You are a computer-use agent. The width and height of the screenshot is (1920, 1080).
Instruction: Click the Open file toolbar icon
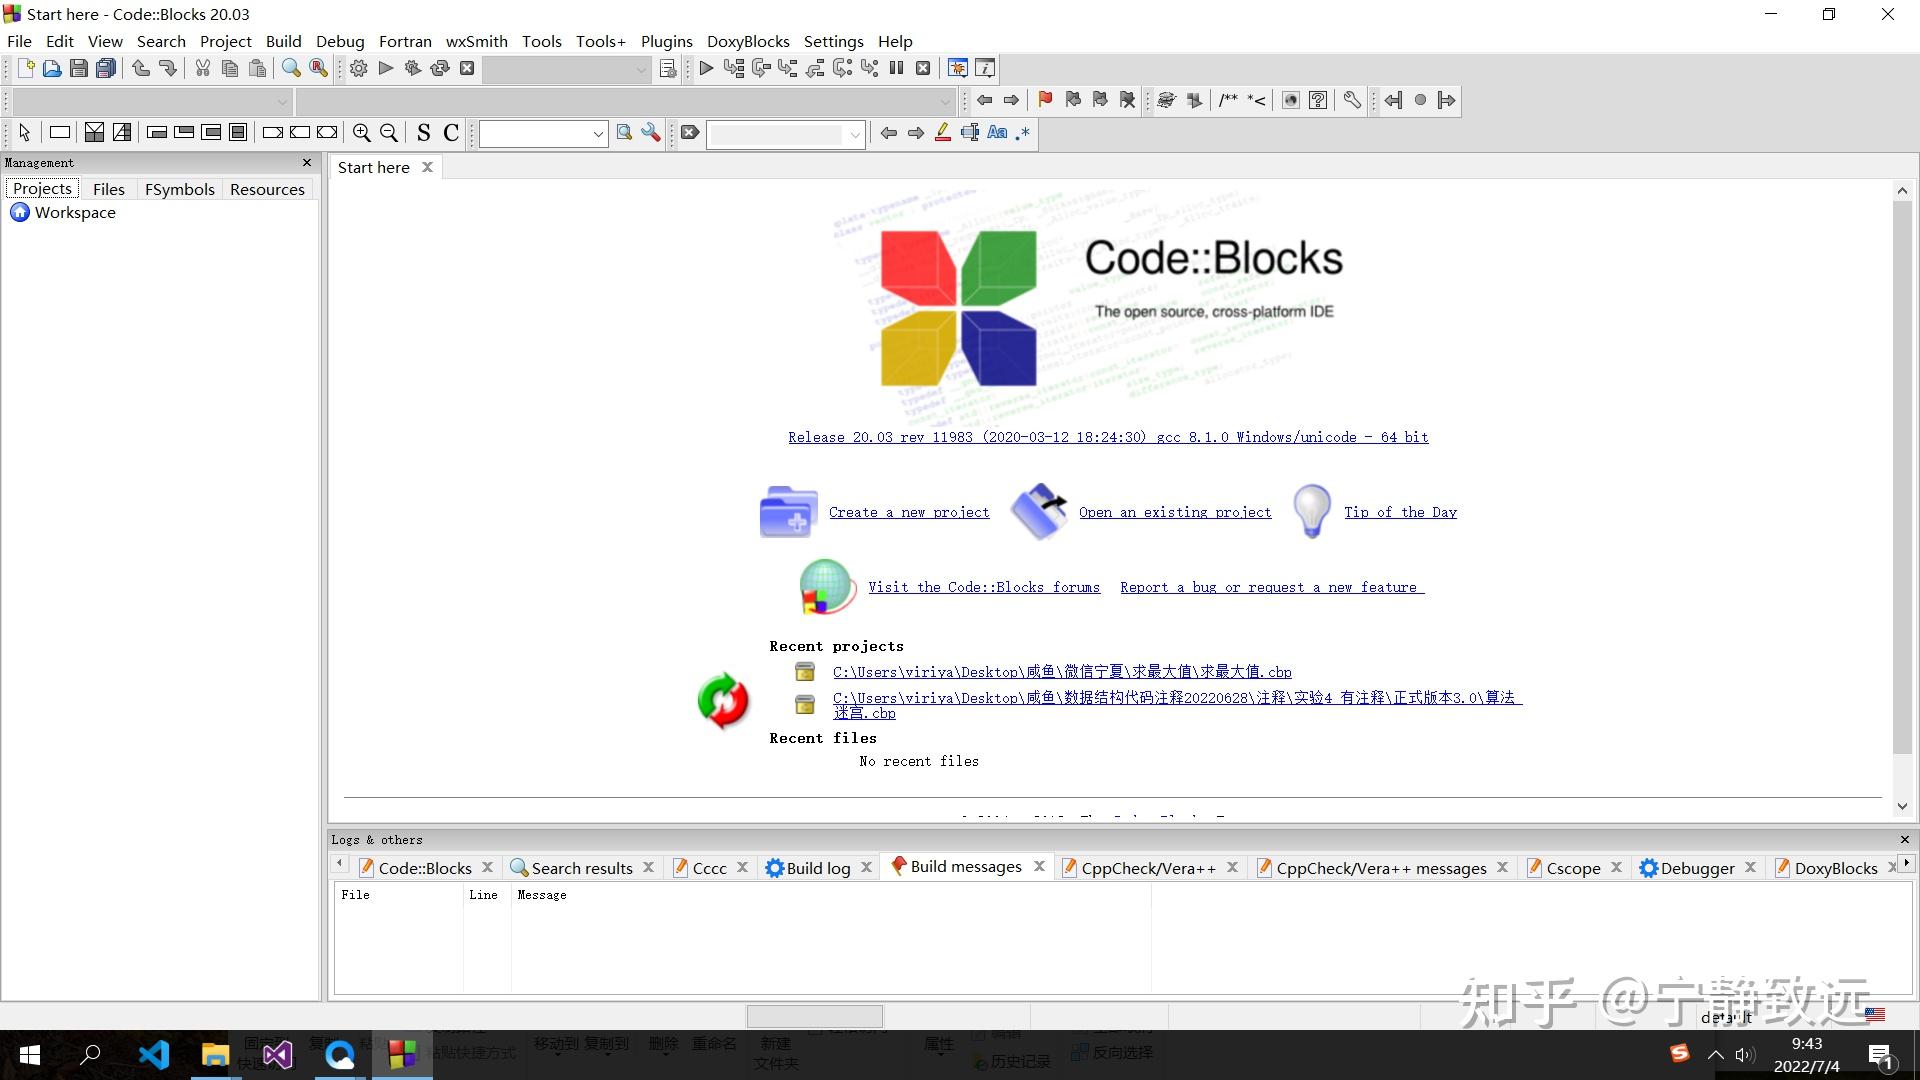[x=52, y=68]
